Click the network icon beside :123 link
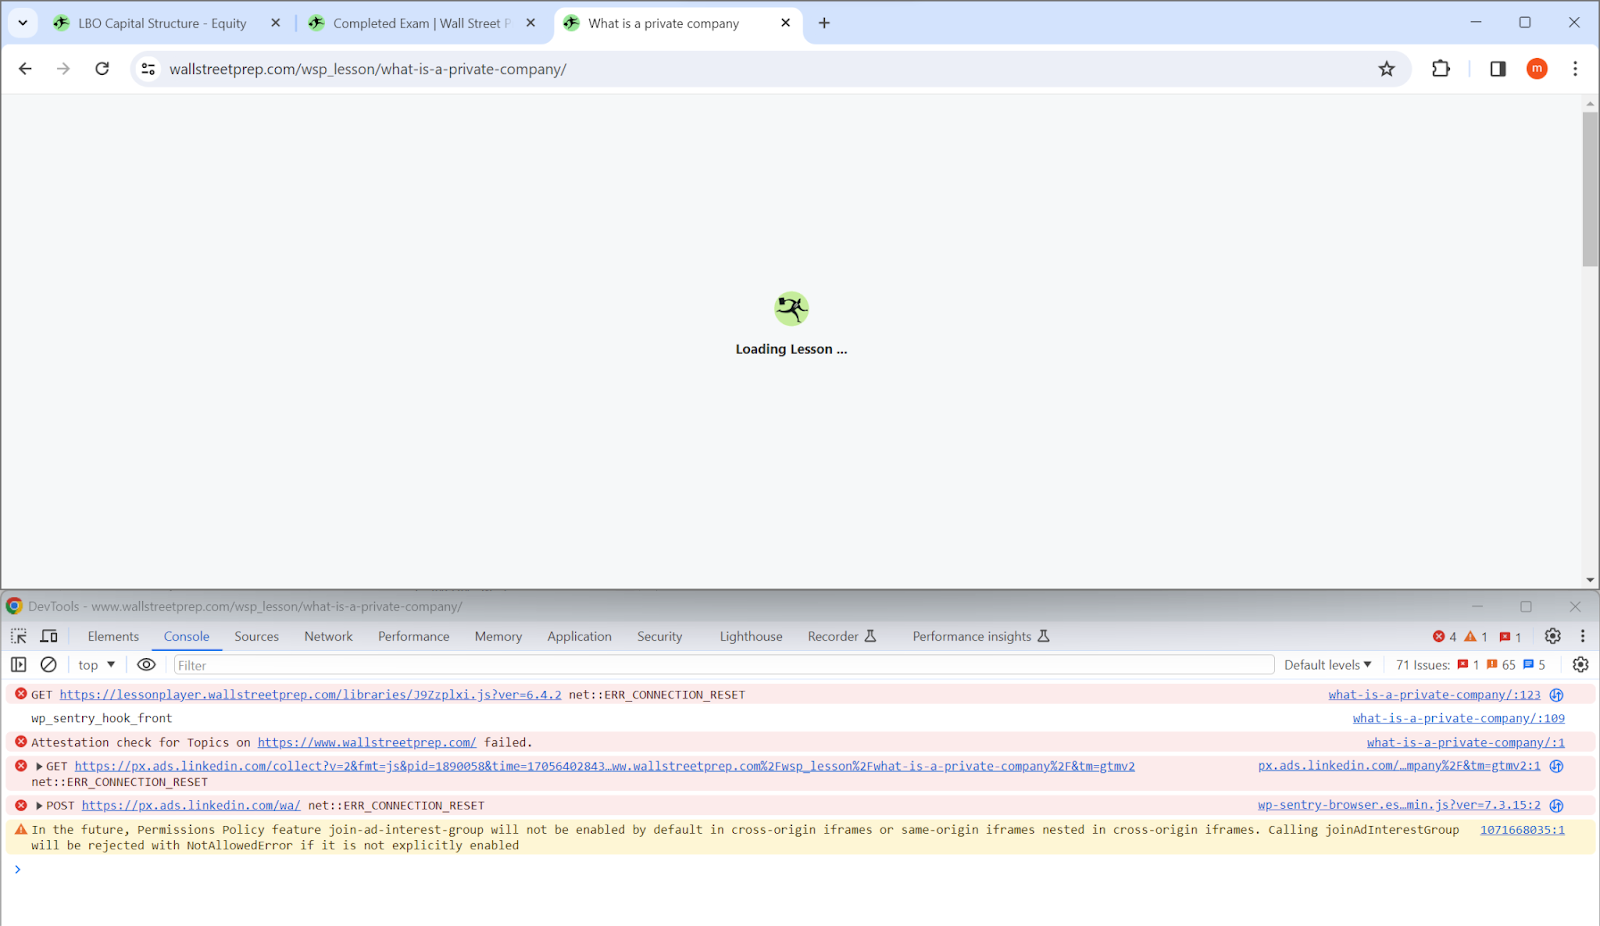1600x926 pixels. (1556, 695)
